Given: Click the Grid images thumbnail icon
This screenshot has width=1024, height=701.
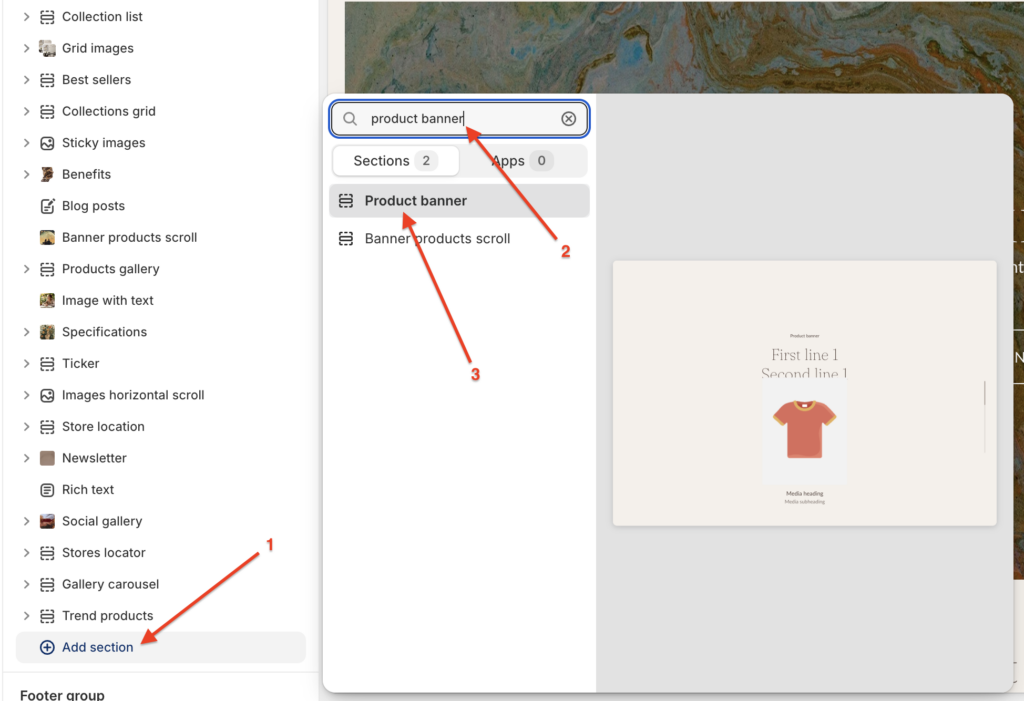Looking at the screenshot, I should [47, 48].
